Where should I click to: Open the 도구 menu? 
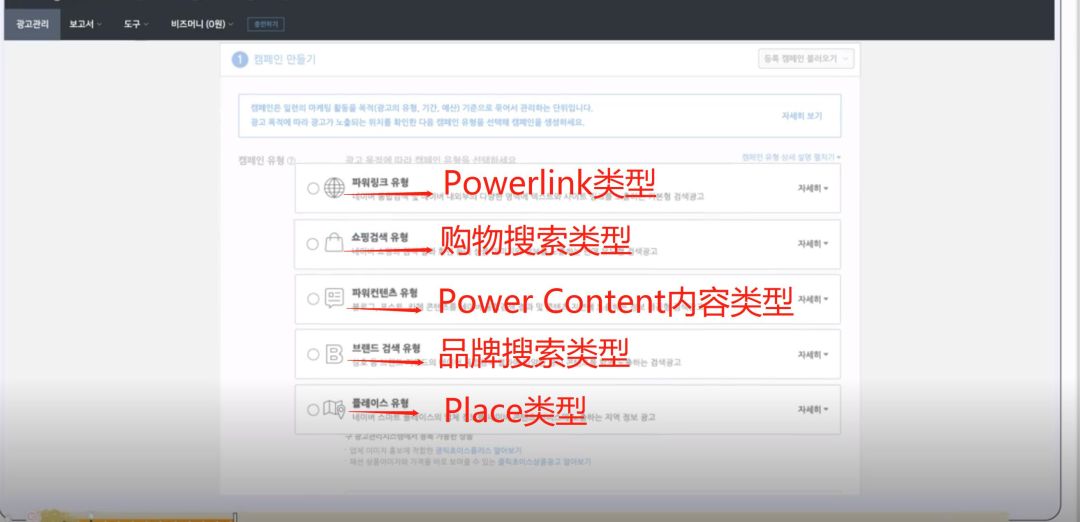coord(136,24)
